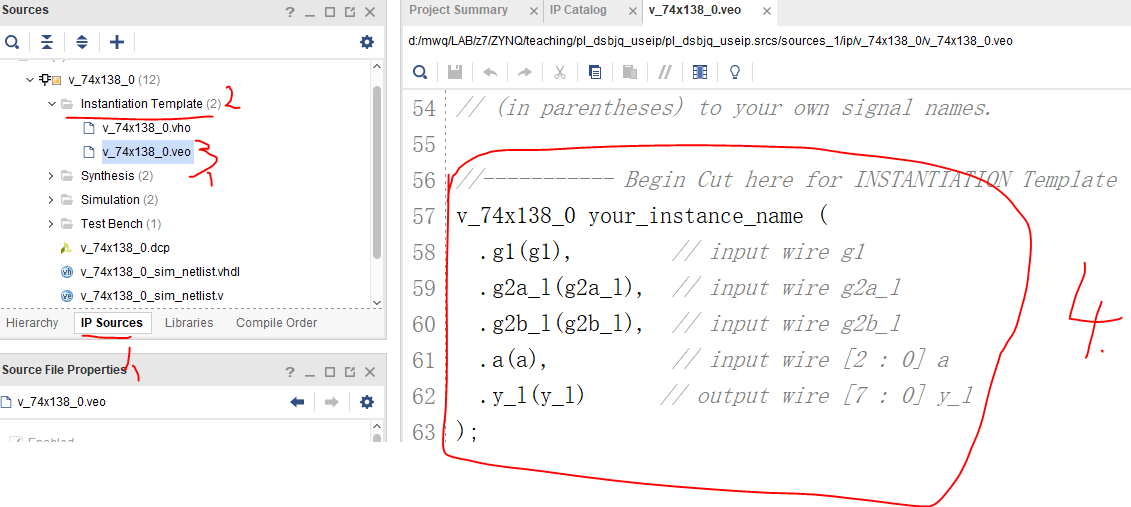Add sources with the plus icon

coord(117,42)
